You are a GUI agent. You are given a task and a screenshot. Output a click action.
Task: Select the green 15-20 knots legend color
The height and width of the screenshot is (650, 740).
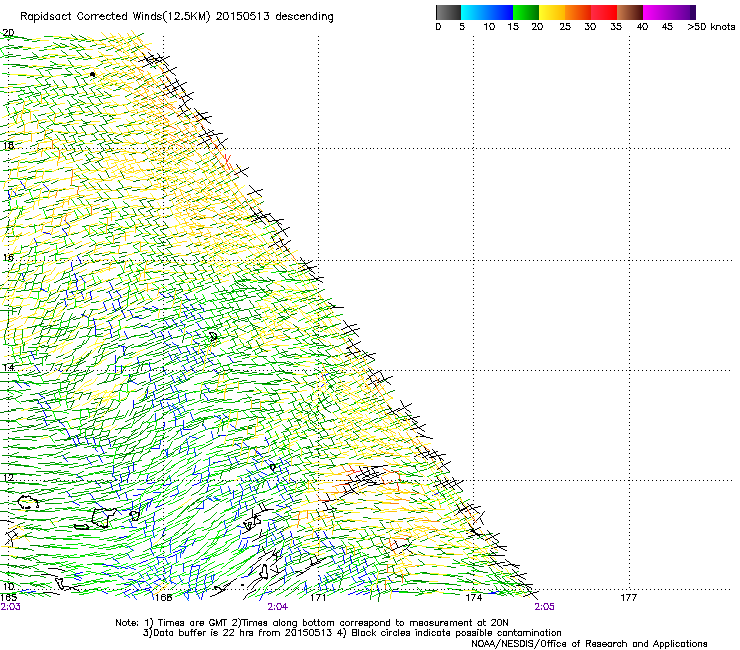(526, 12)
